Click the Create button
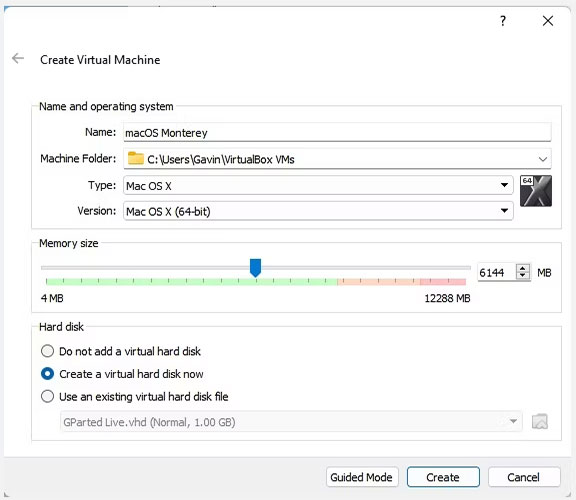 [443, 477]
